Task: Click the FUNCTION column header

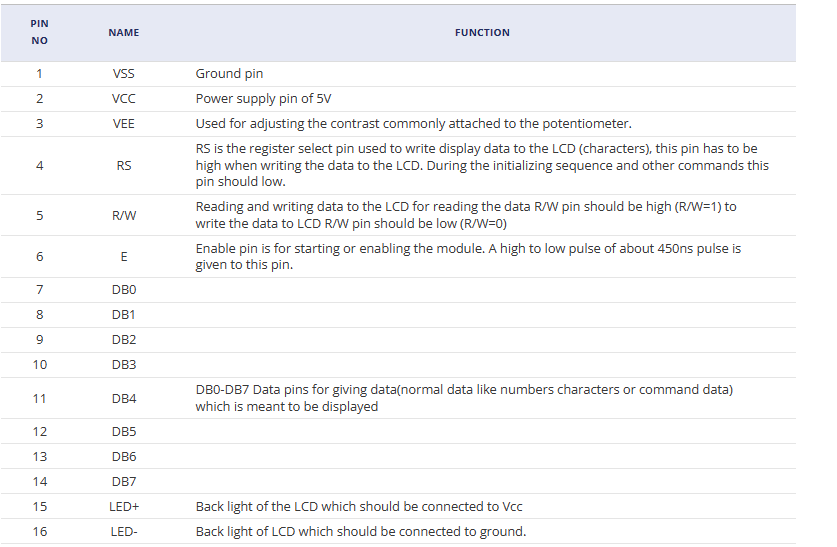Action: coord(482,32)
